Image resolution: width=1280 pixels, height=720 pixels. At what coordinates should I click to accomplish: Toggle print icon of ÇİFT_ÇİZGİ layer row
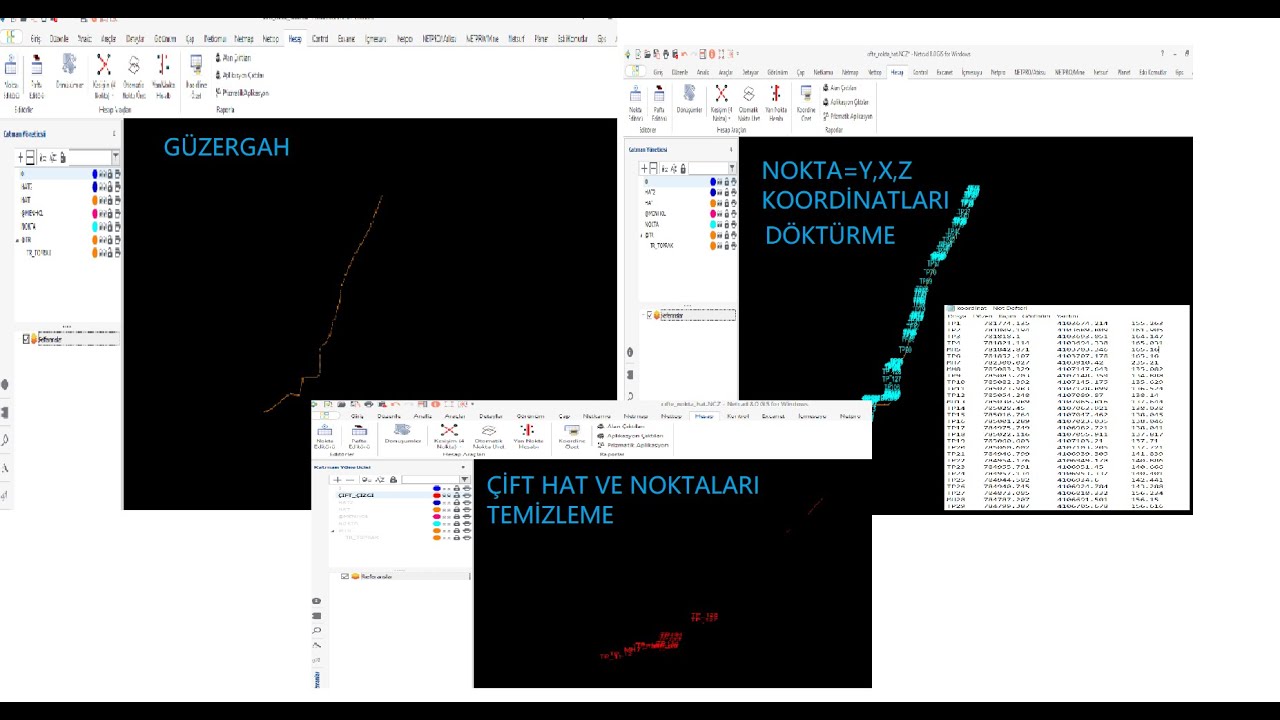pyautogui.click(x=467, y=495)
